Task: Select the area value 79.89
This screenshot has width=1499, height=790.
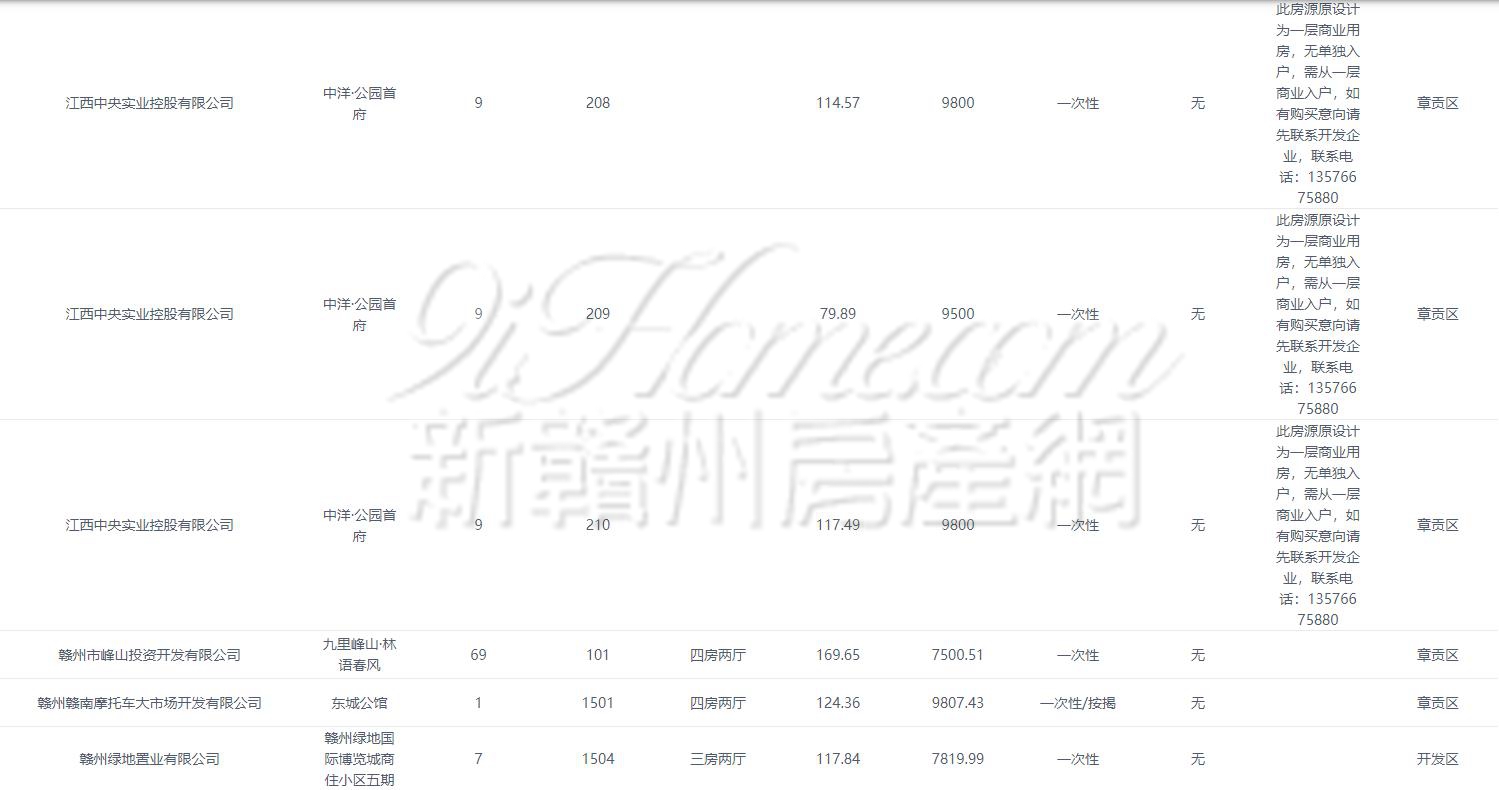Action: pos(837,314)
